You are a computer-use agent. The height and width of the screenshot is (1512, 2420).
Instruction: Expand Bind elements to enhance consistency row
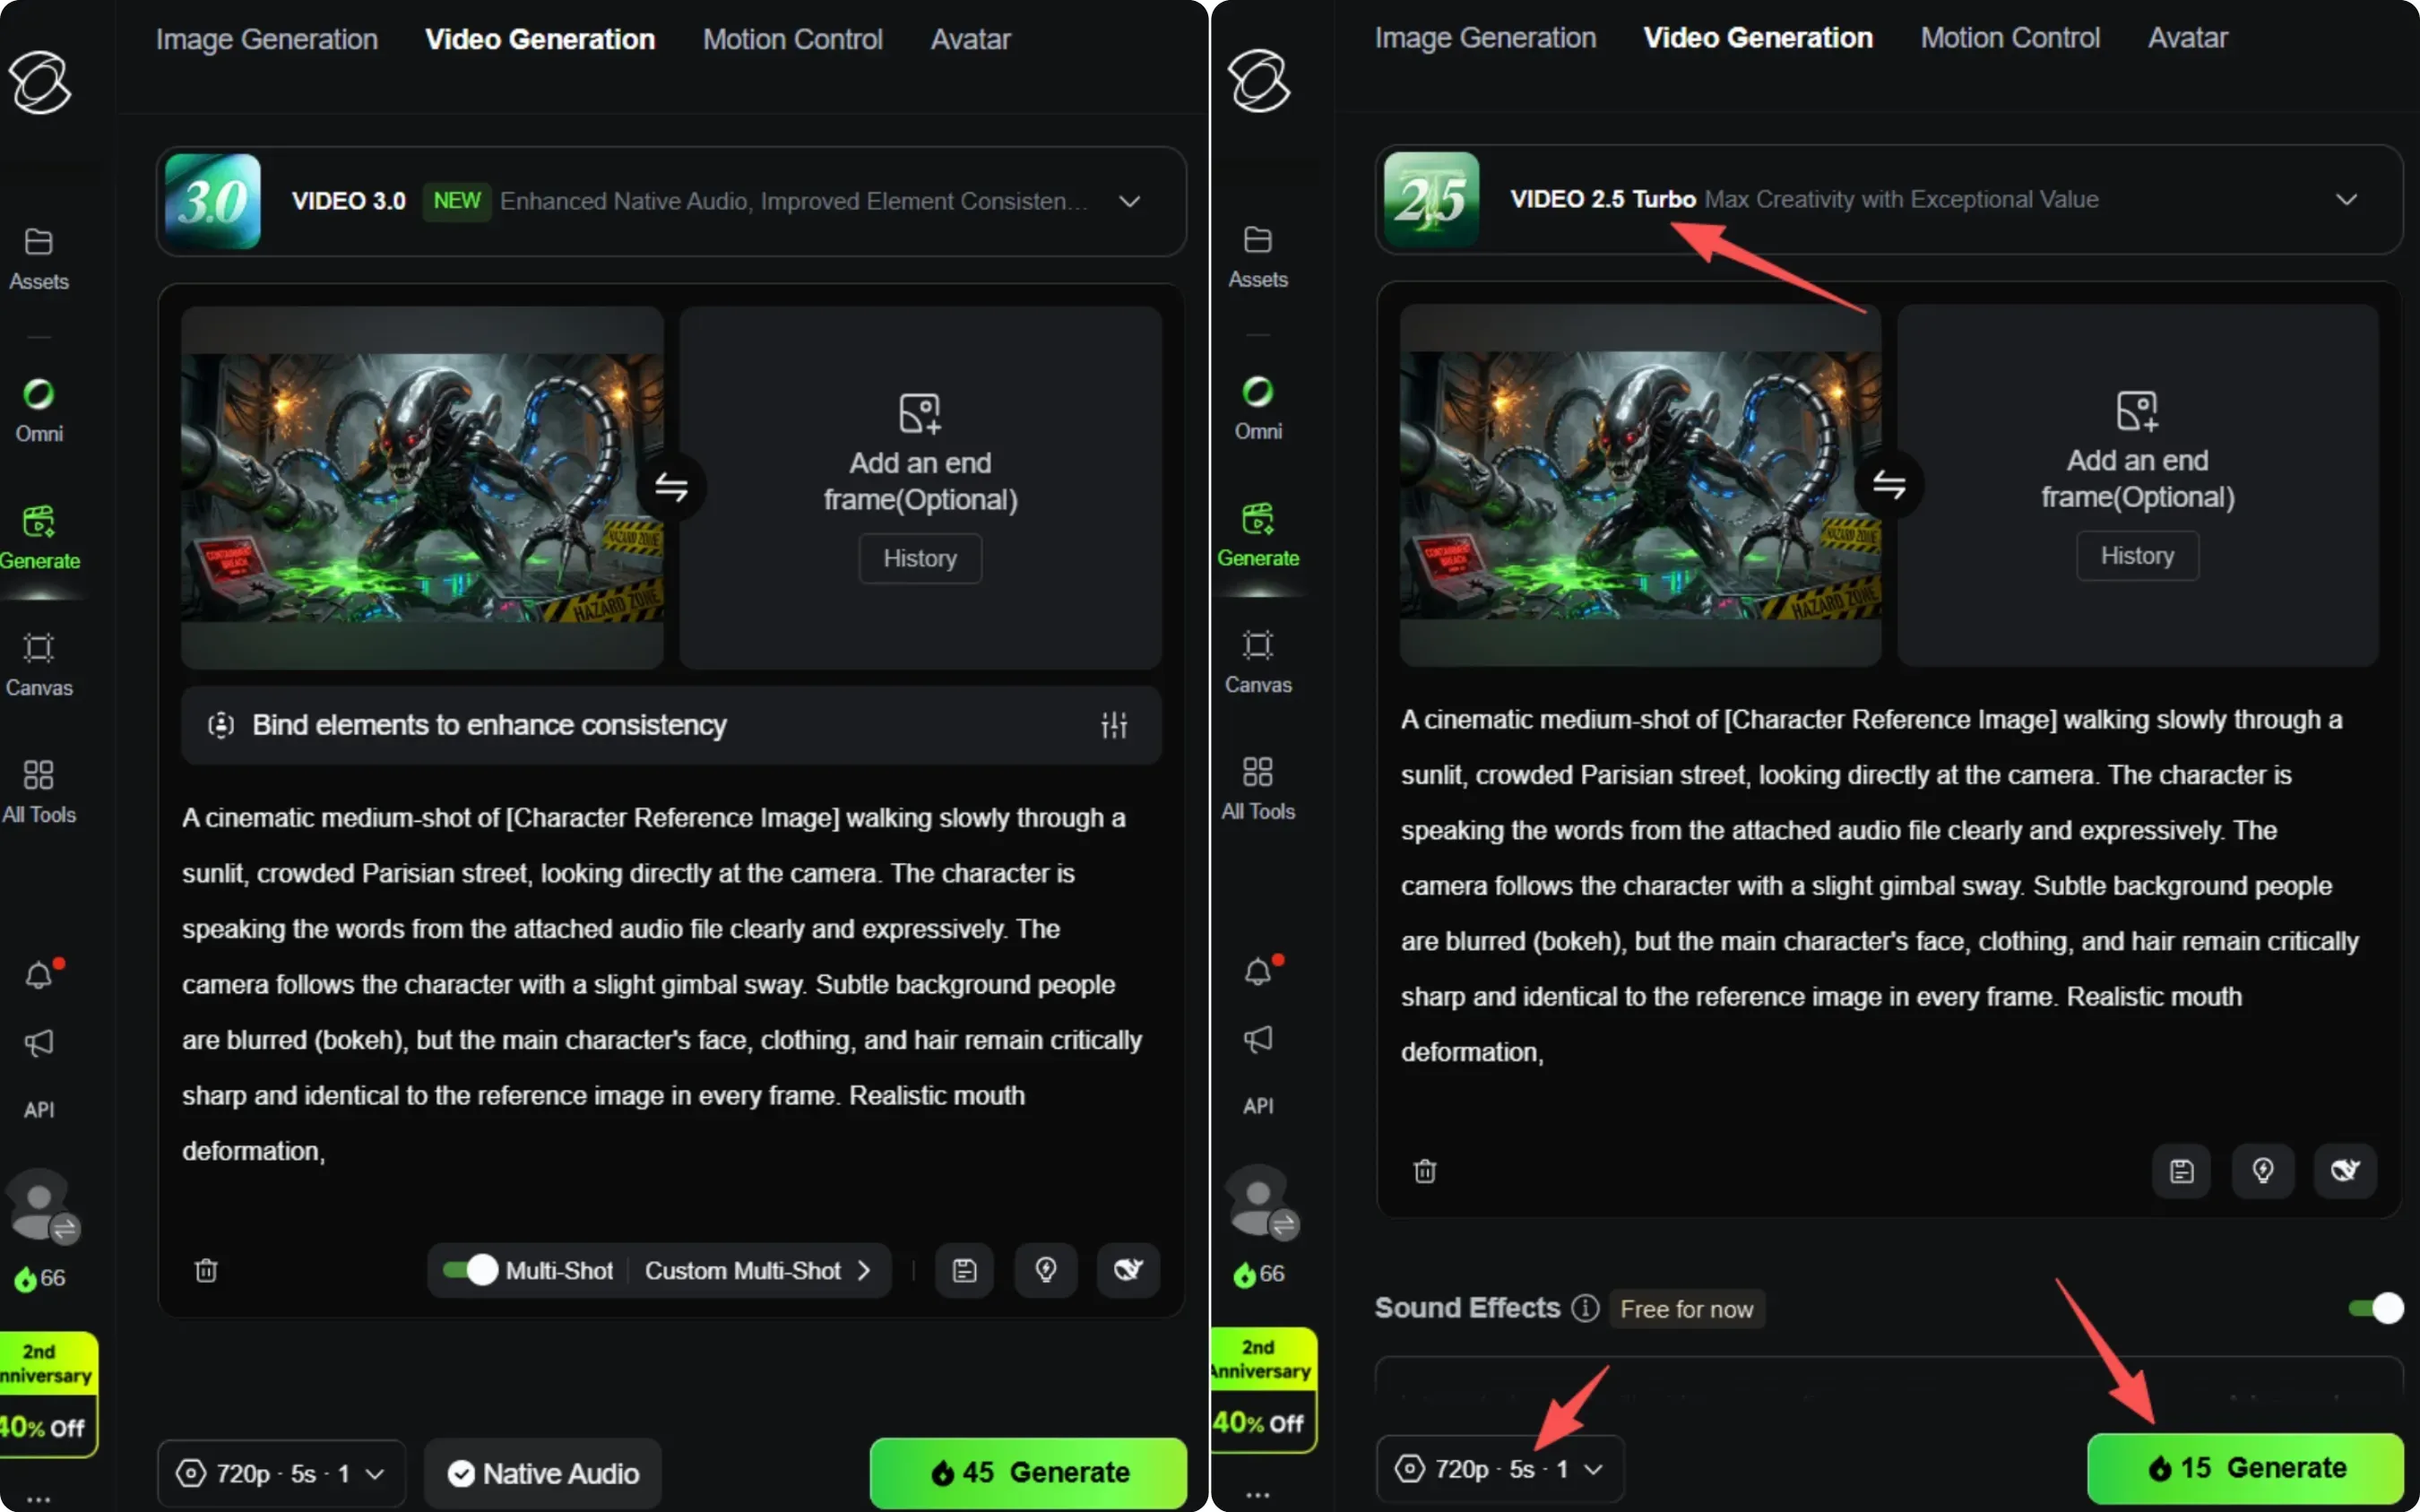pos(671,725)
